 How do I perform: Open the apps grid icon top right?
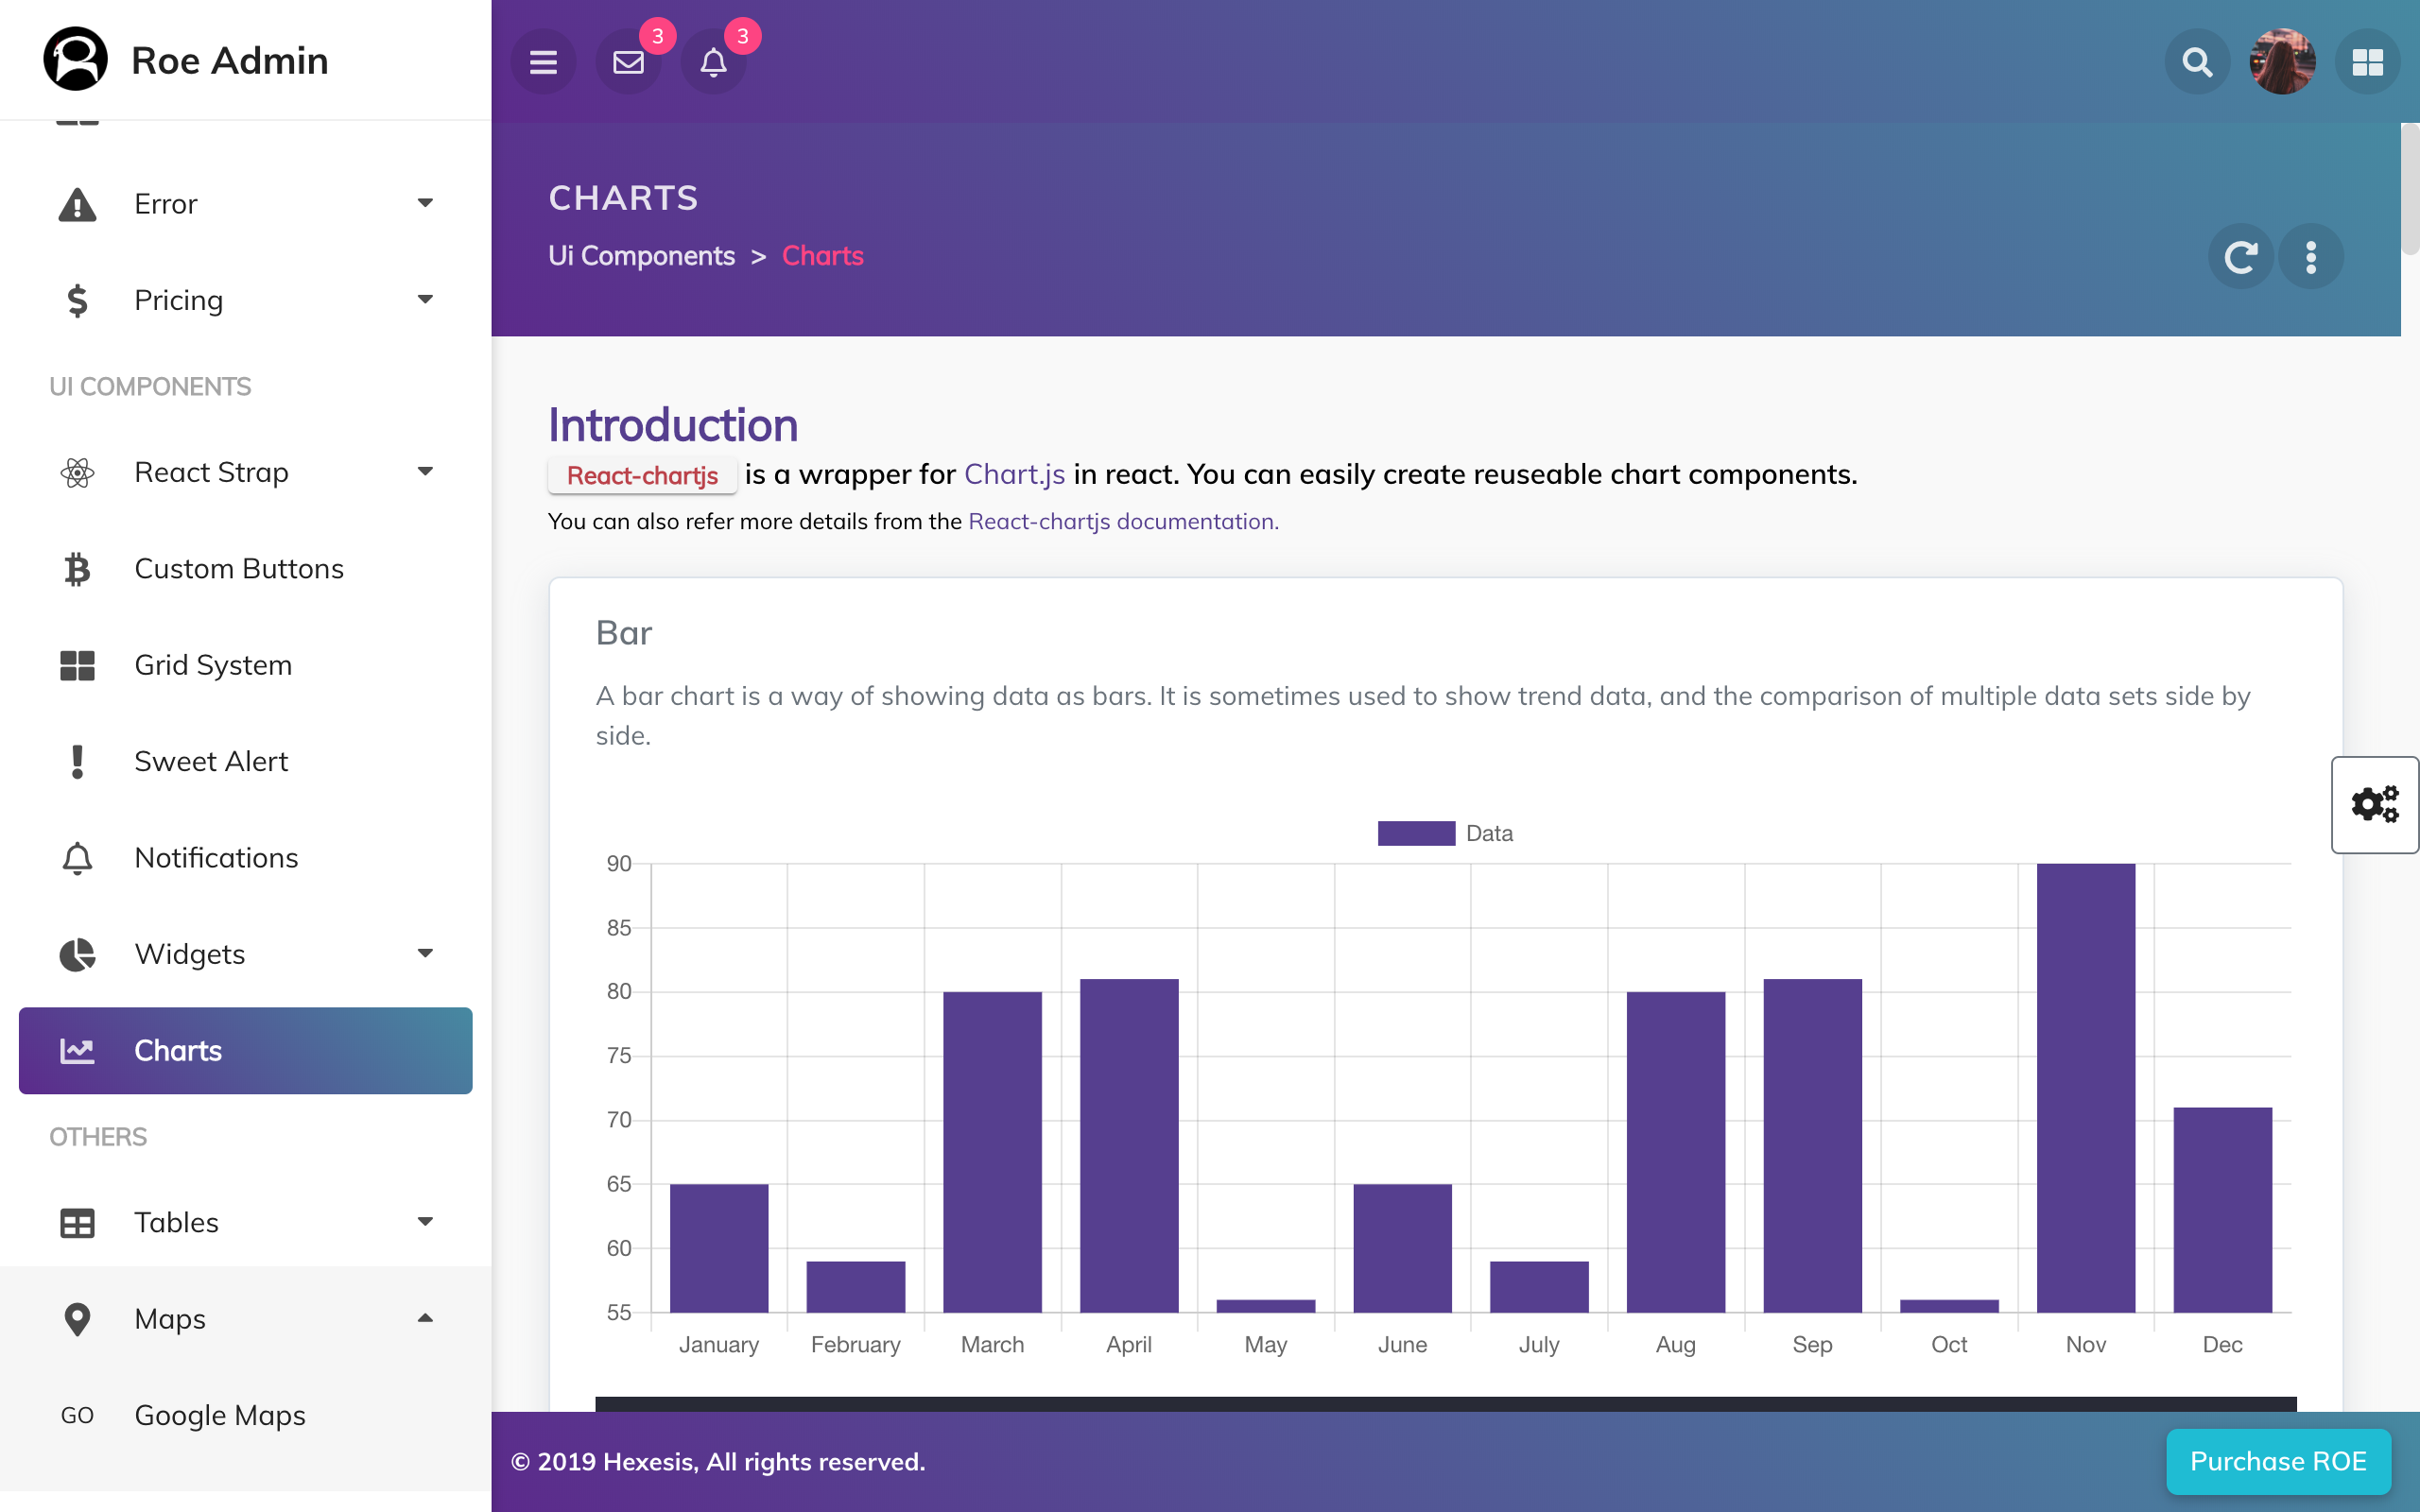(x=2367, y=61)
